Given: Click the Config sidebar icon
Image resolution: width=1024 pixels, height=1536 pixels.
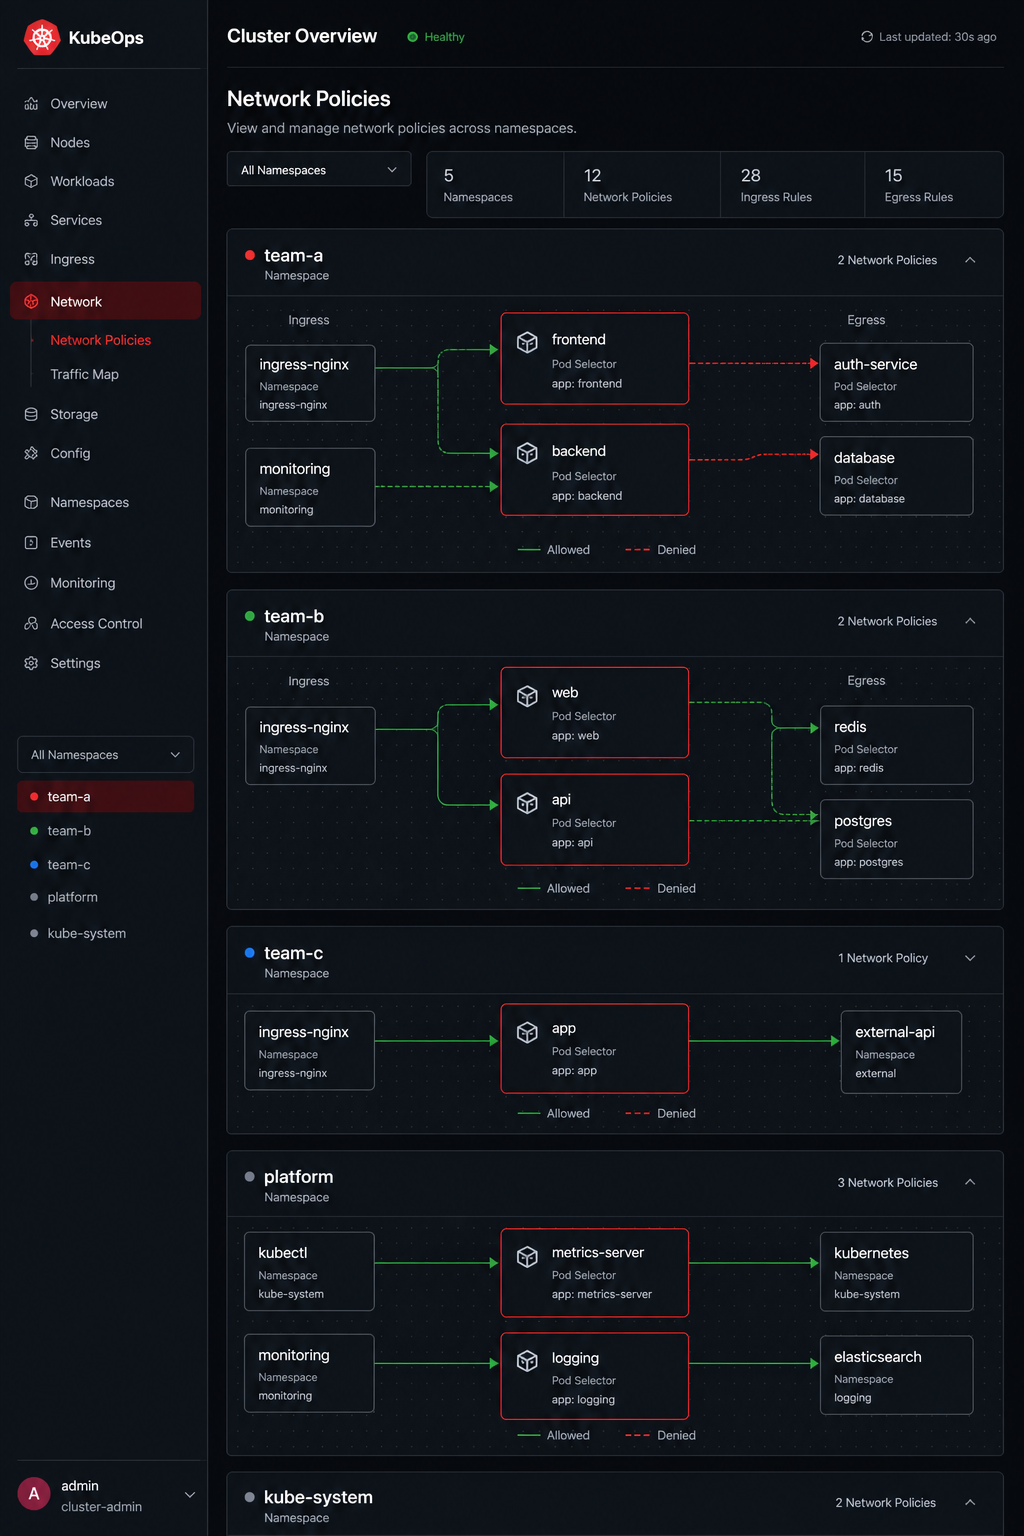Looking at the screenshot, I should (x=31, y=454).
